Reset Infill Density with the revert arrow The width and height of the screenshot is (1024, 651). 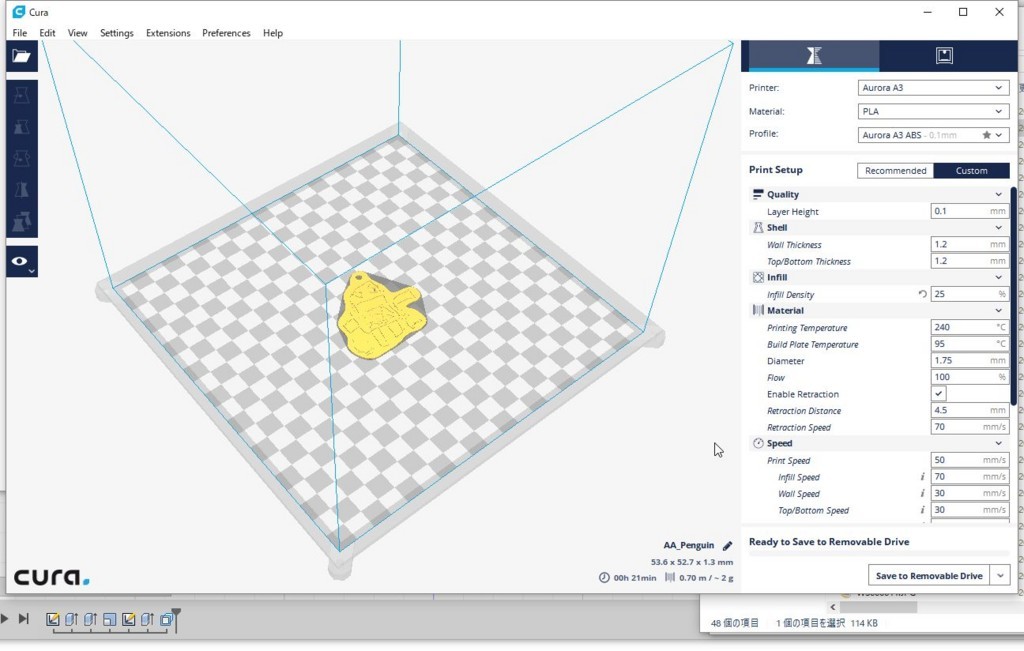point(922,294)
